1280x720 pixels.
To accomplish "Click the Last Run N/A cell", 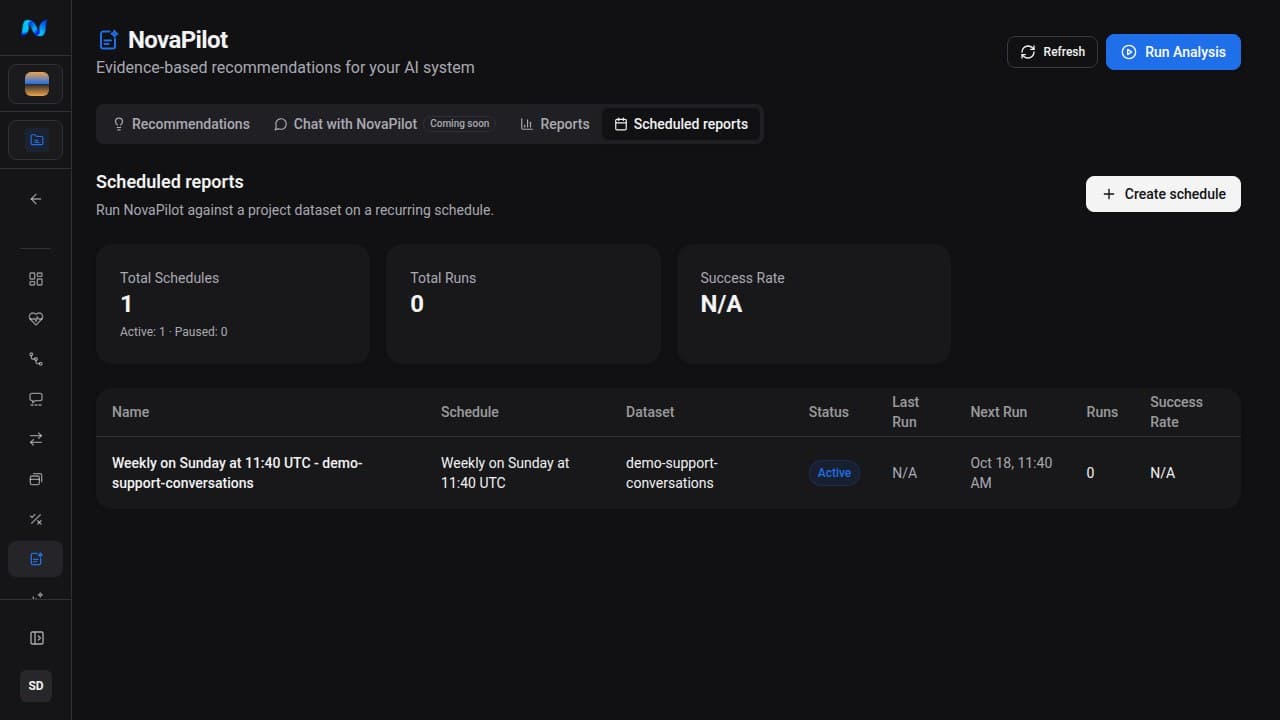I will click(904, 473).
